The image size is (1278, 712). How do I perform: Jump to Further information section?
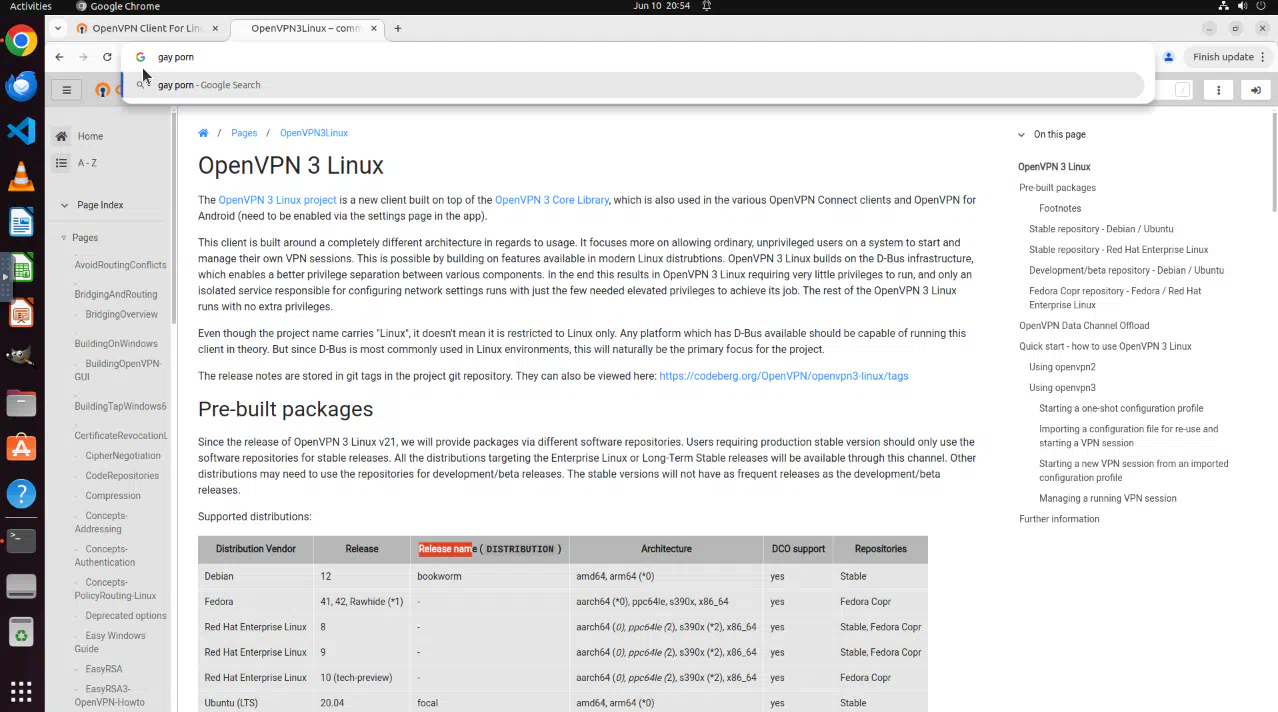pos(1059,519)
